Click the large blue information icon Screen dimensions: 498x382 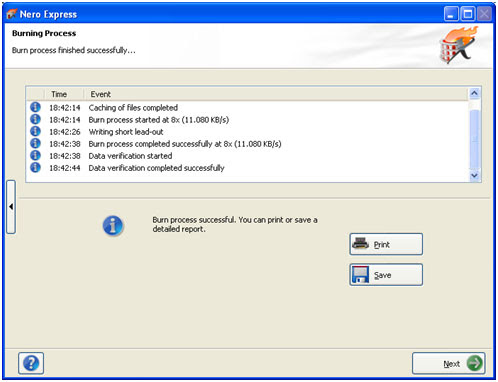coord(113,226)
